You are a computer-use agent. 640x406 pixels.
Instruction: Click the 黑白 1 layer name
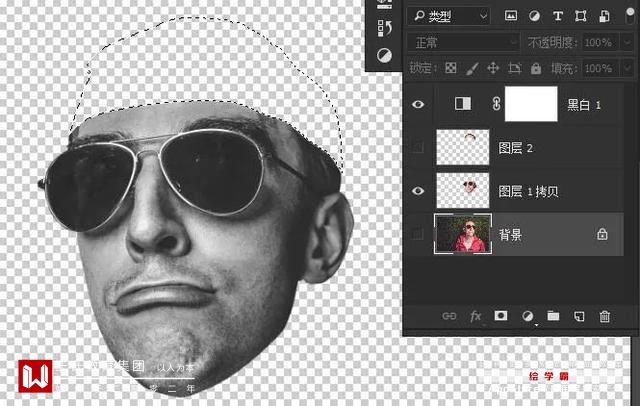click(x=584, y=105)
